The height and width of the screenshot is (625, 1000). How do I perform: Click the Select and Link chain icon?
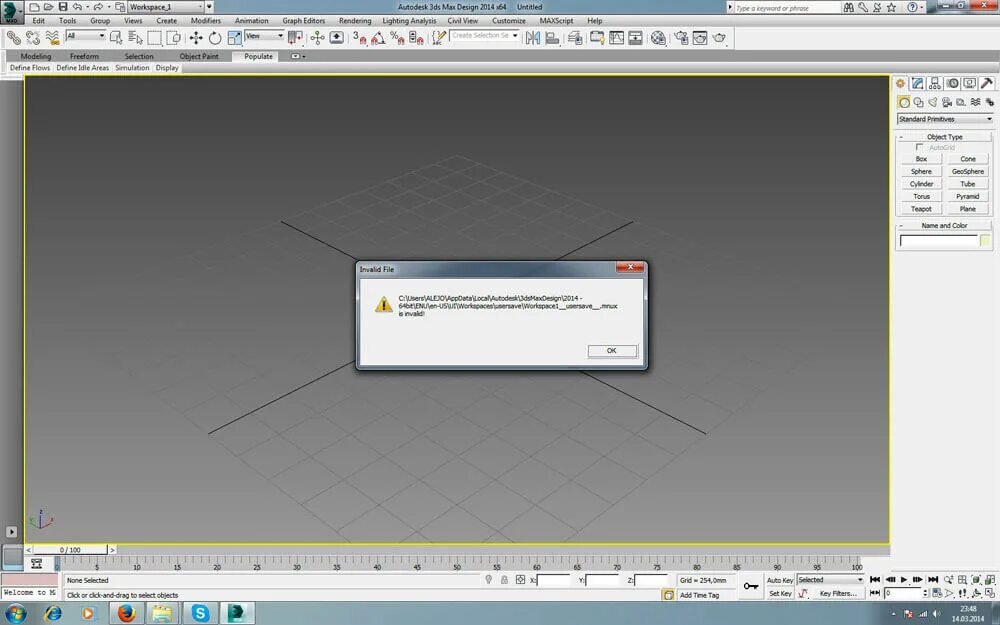tap(13, 38)
